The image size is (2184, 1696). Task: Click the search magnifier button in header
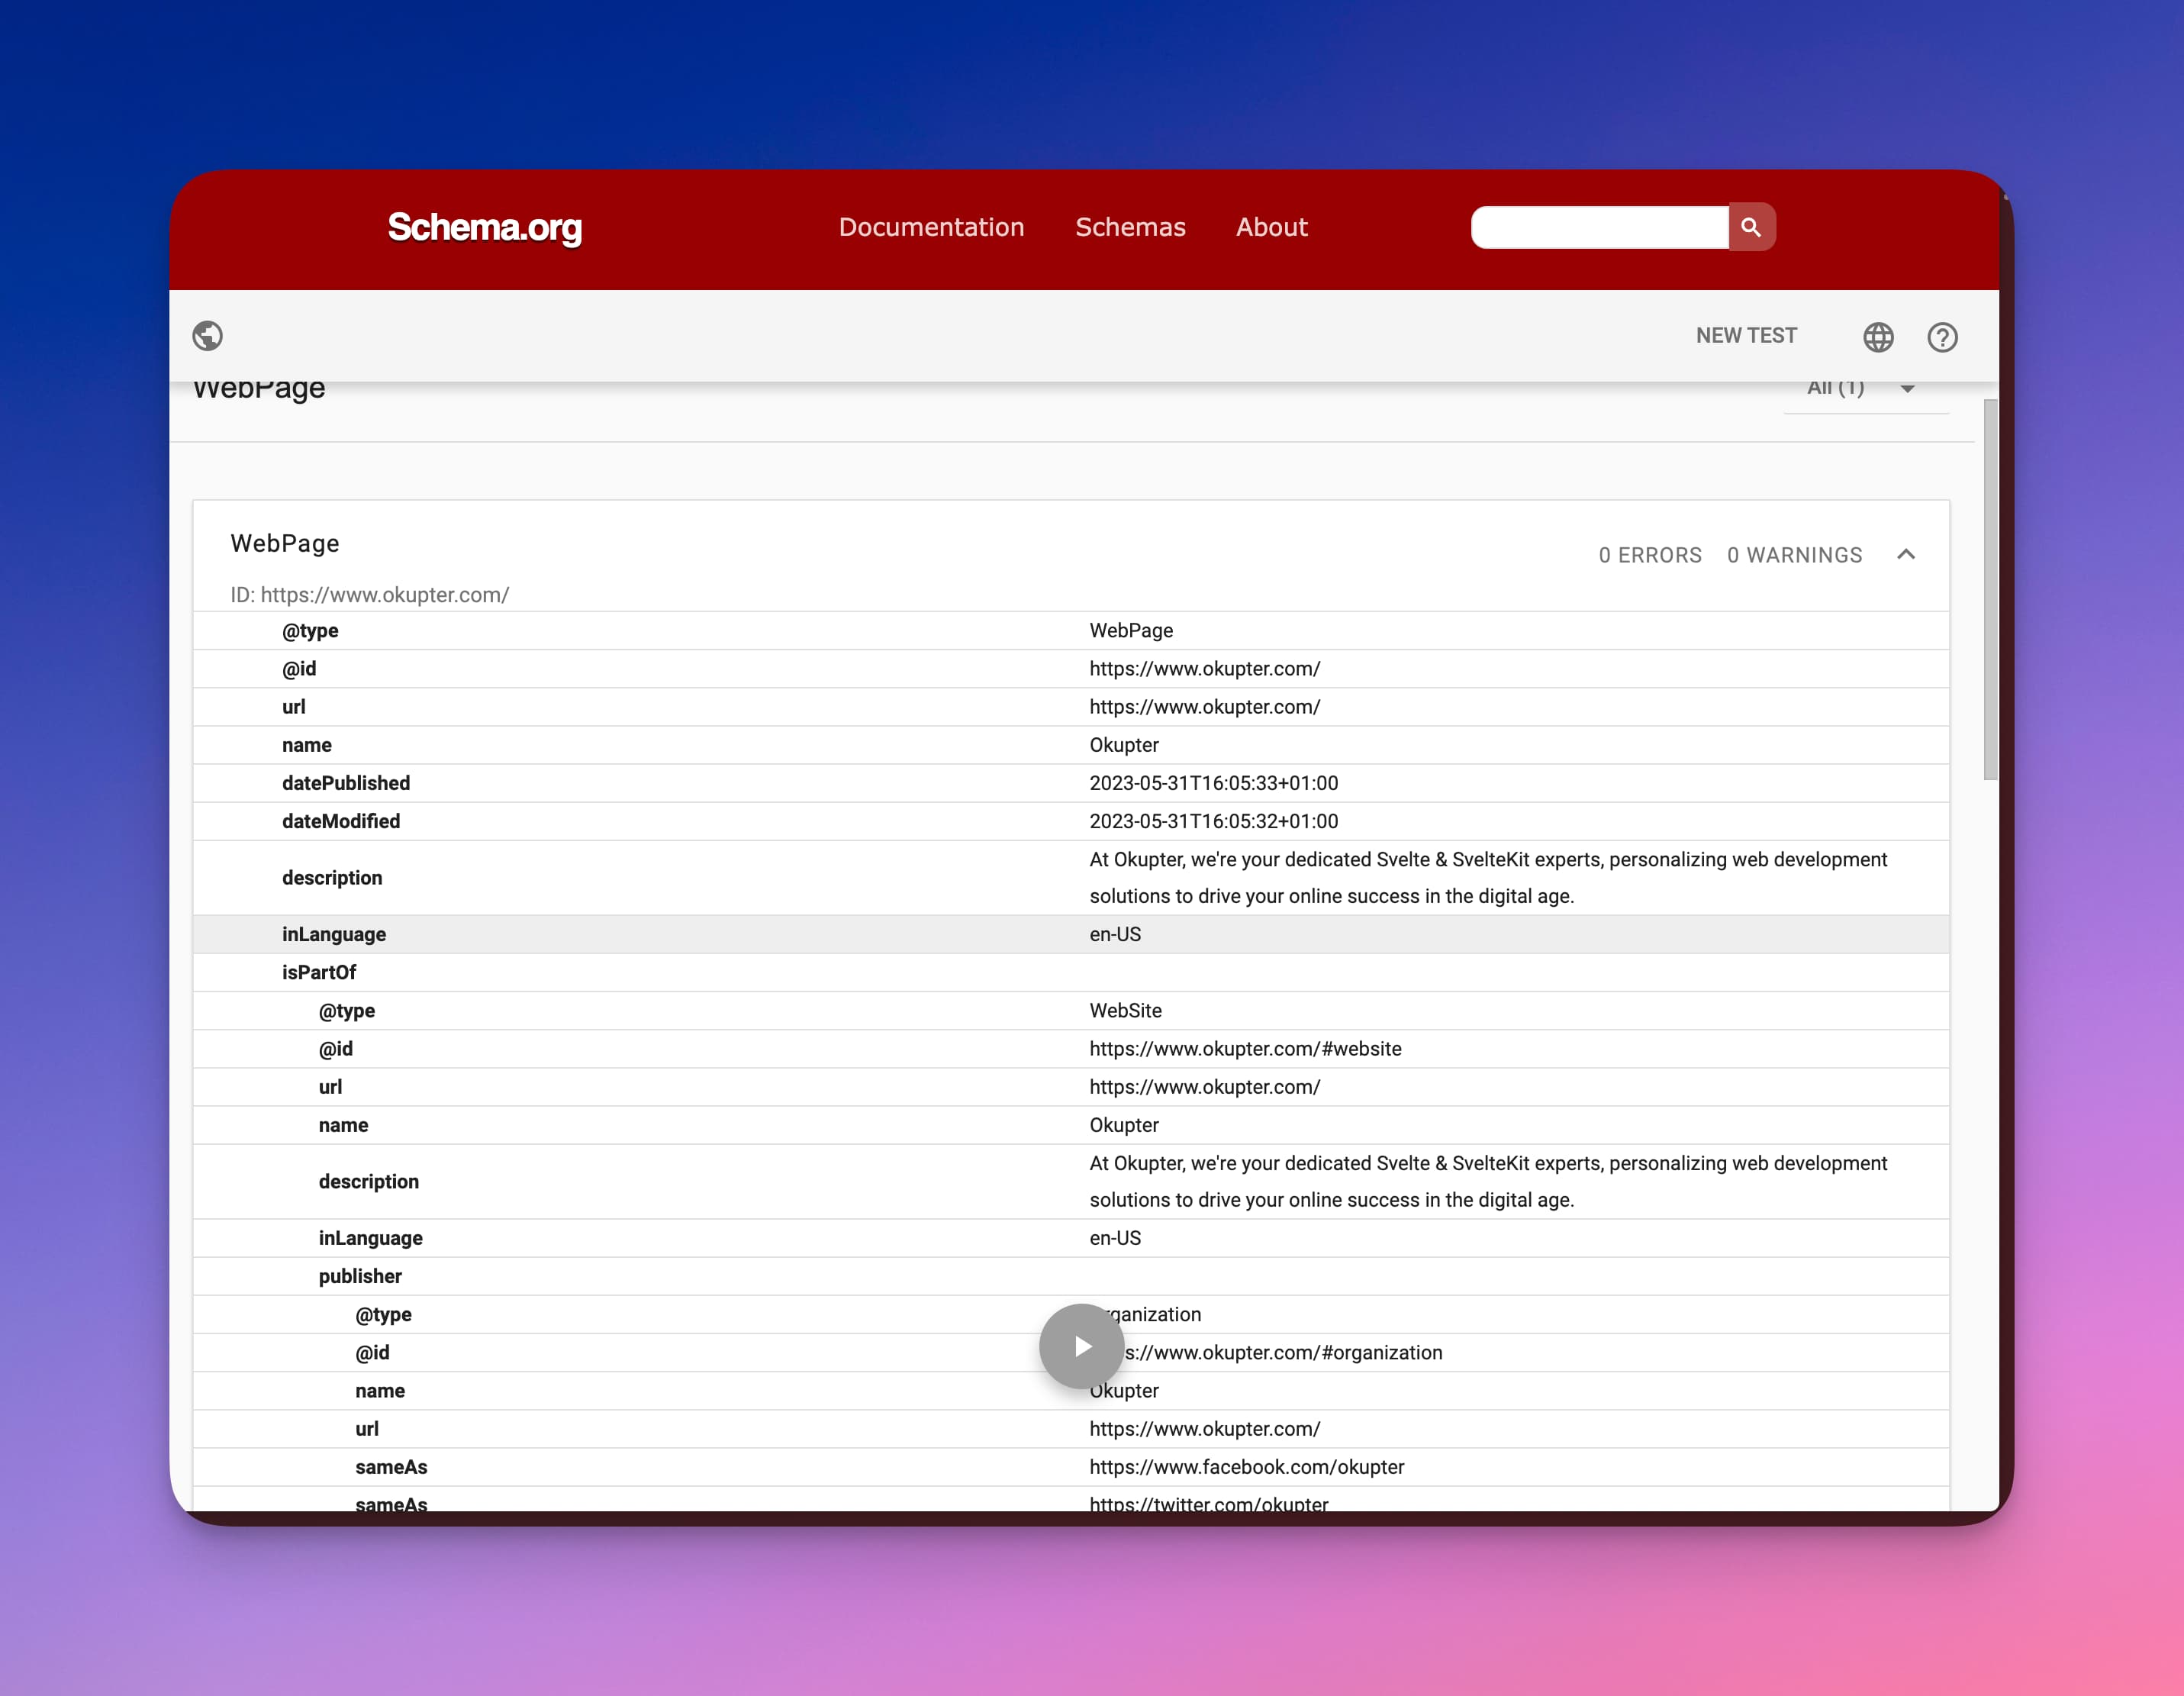[x=1751, y=227]
